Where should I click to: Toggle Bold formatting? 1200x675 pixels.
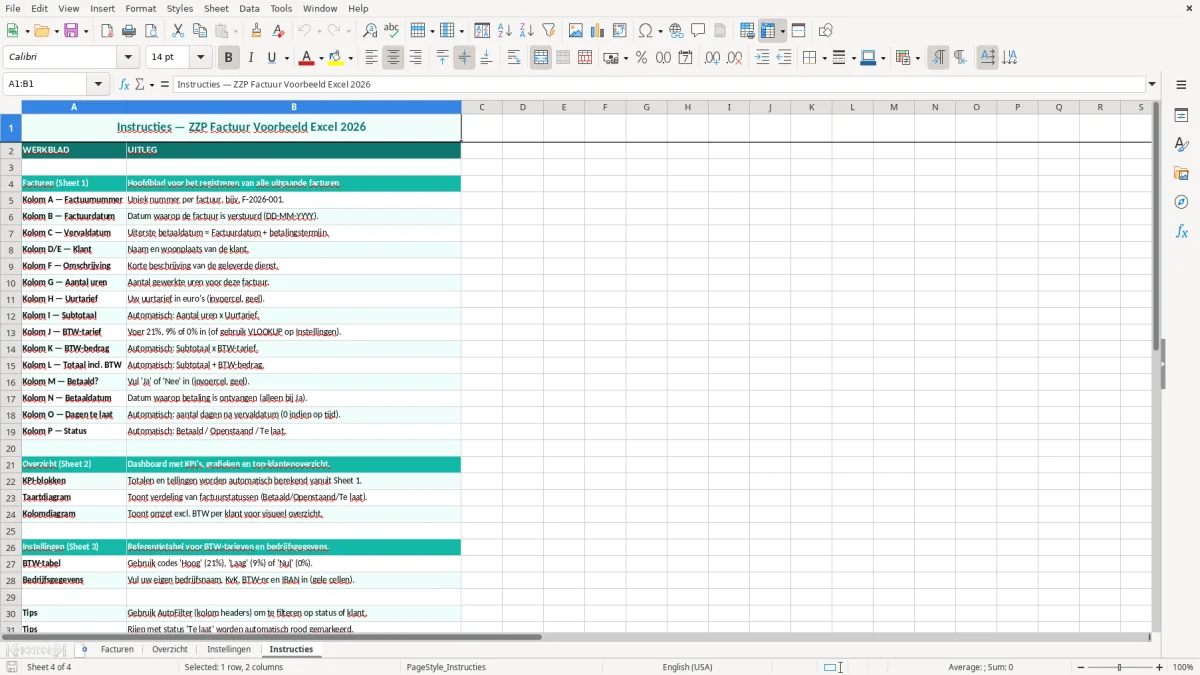click(x=228, y=58)
